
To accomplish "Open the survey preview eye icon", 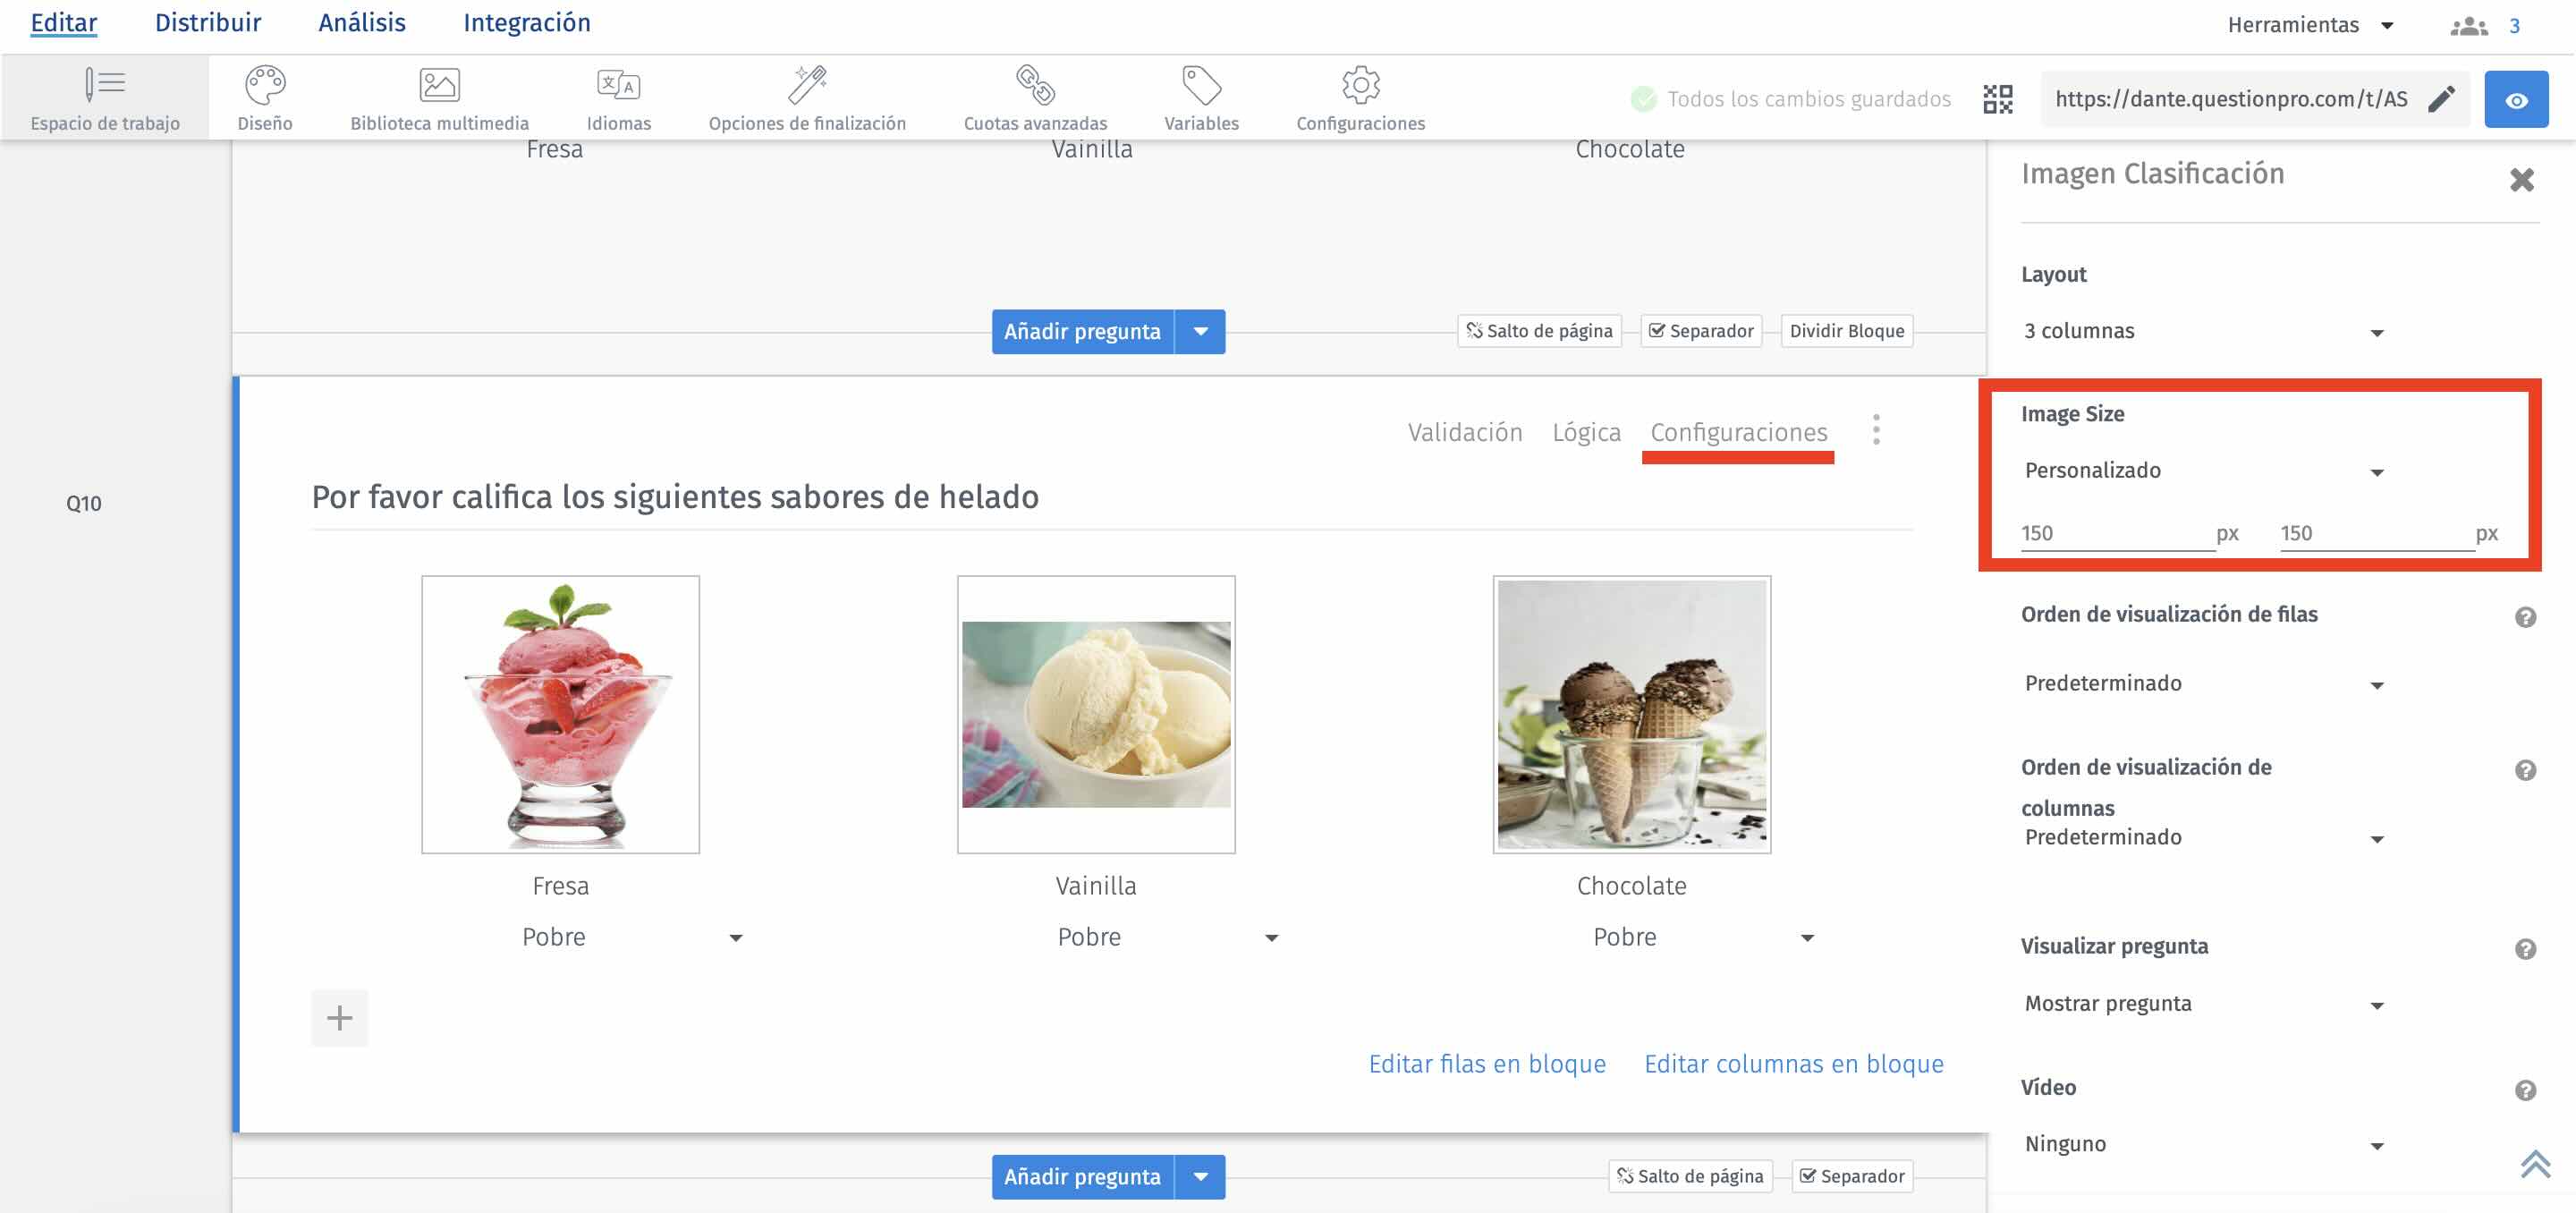I will [2517, 99].
